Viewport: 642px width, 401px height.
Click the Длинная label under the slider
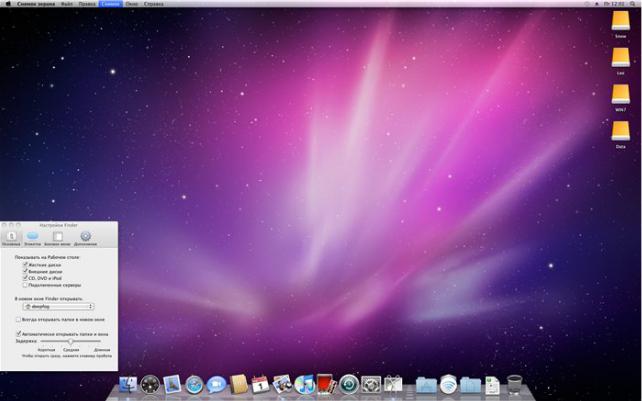click(102, 350)
